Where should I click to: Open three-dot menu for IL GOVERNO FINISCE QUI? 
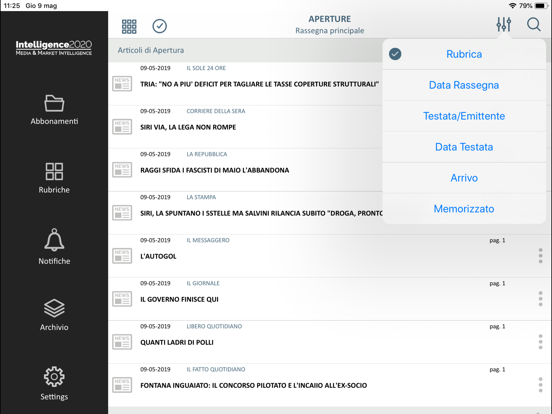point(540,299)
